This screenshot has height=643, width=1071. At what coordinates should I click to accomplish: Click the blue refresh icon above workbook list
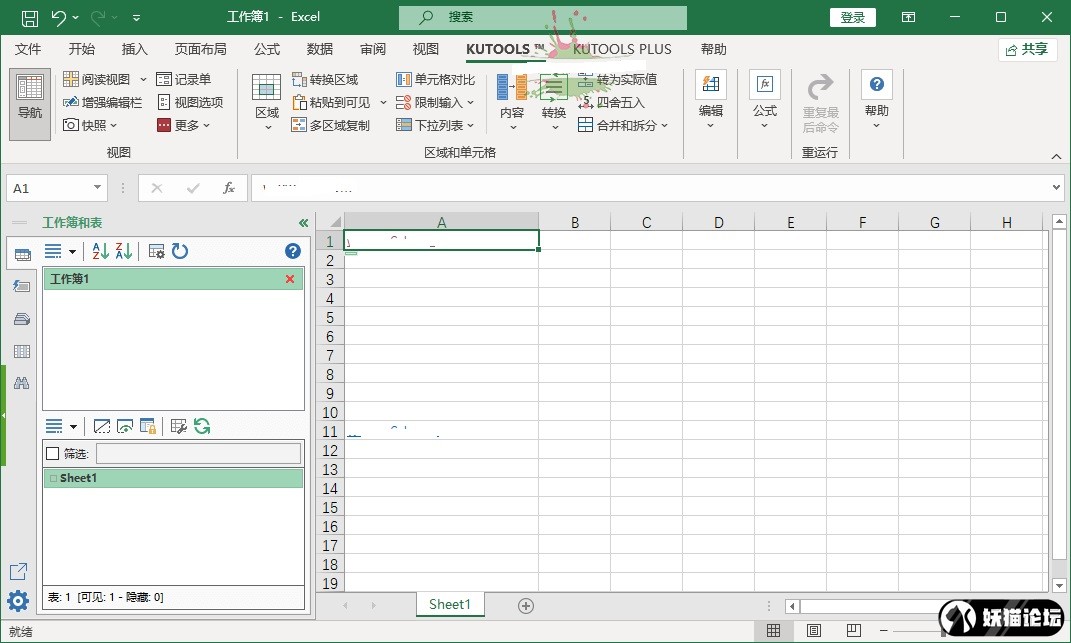click(x=180, y=251)
